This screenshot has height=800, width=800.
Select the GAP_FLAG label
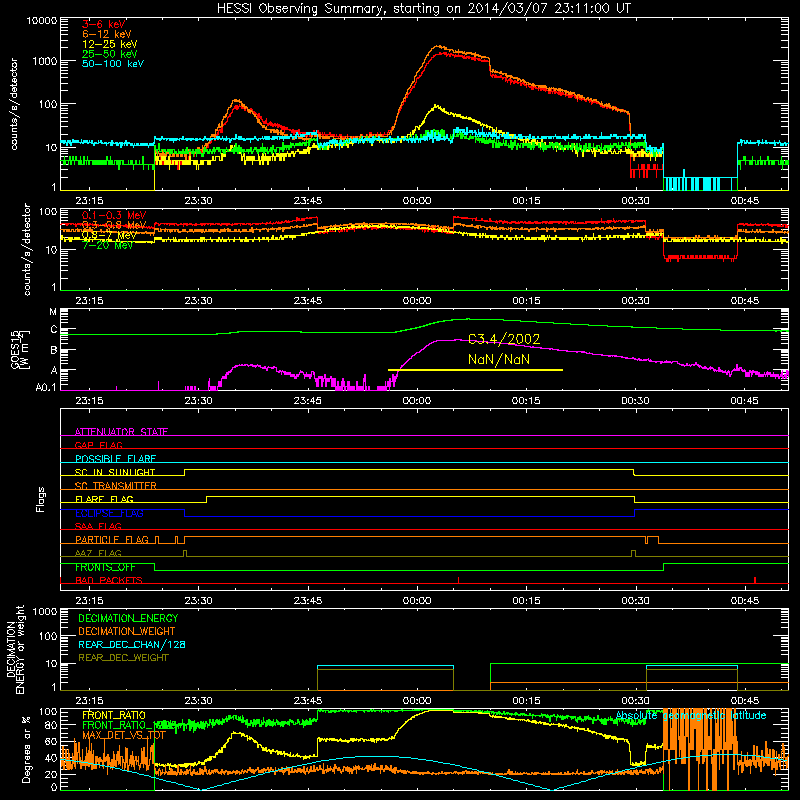coord(98,445)
